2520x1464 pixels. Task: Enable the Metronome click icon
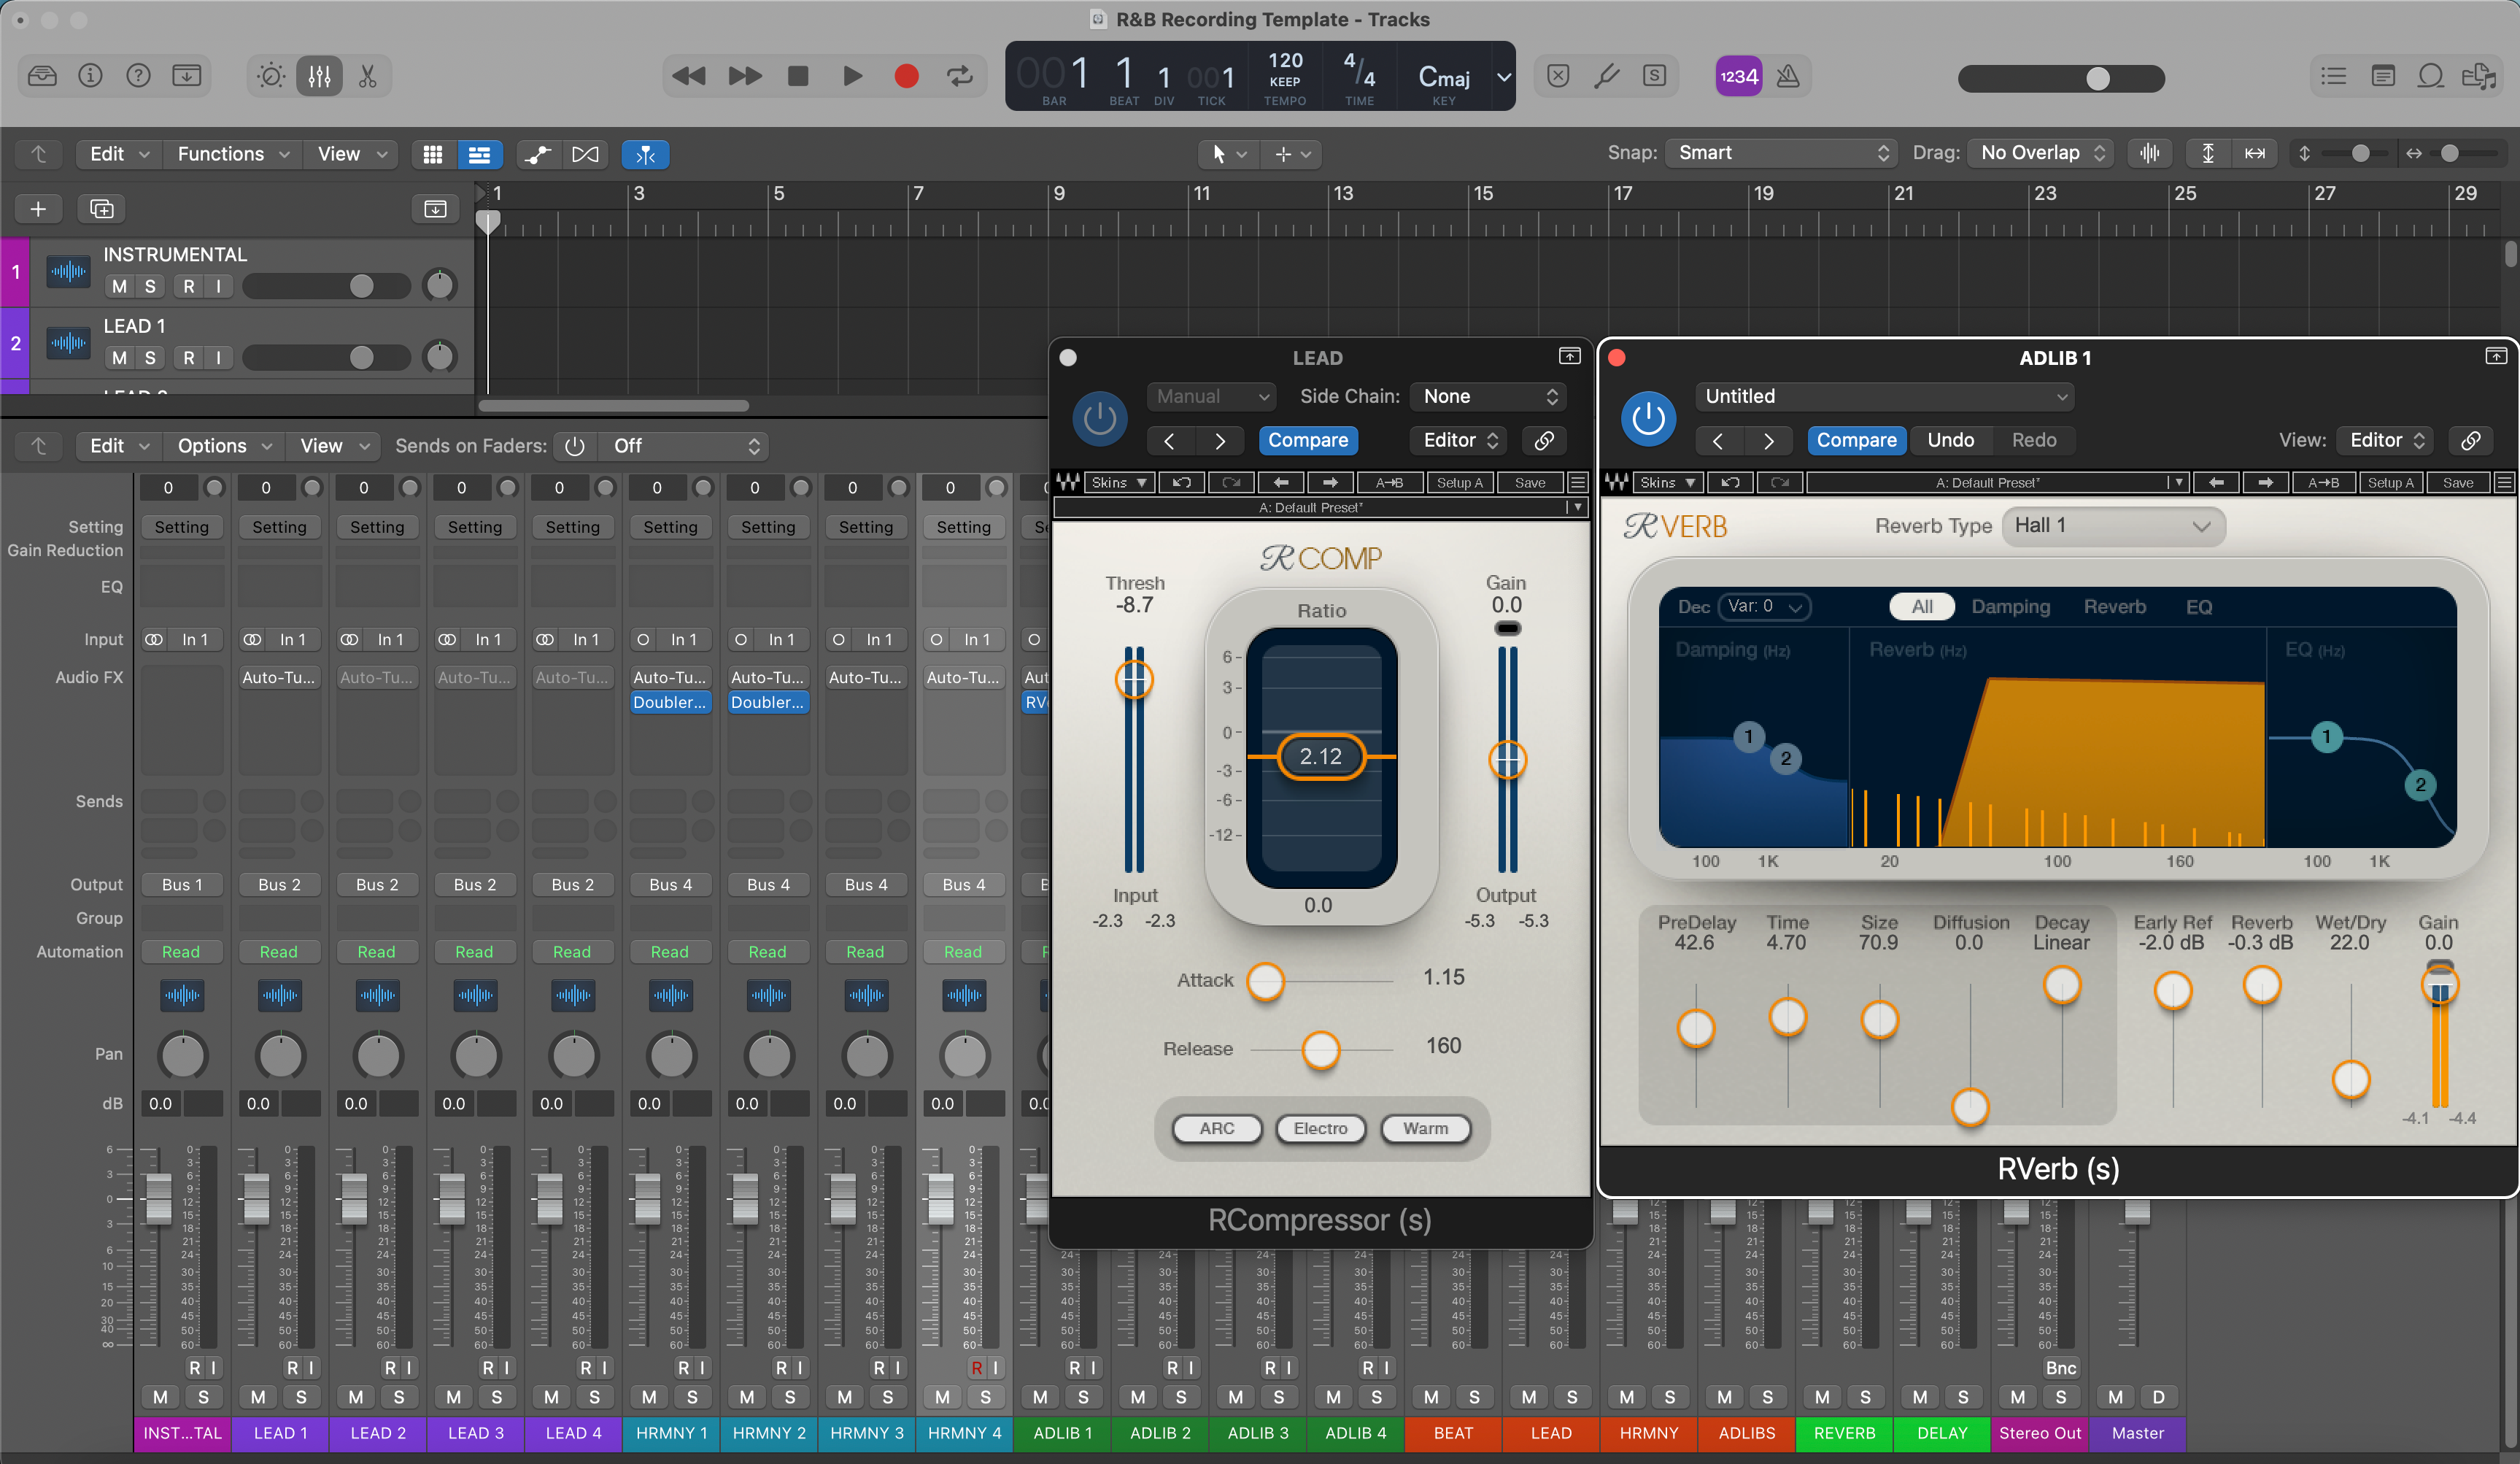[x=1788, y=76]
